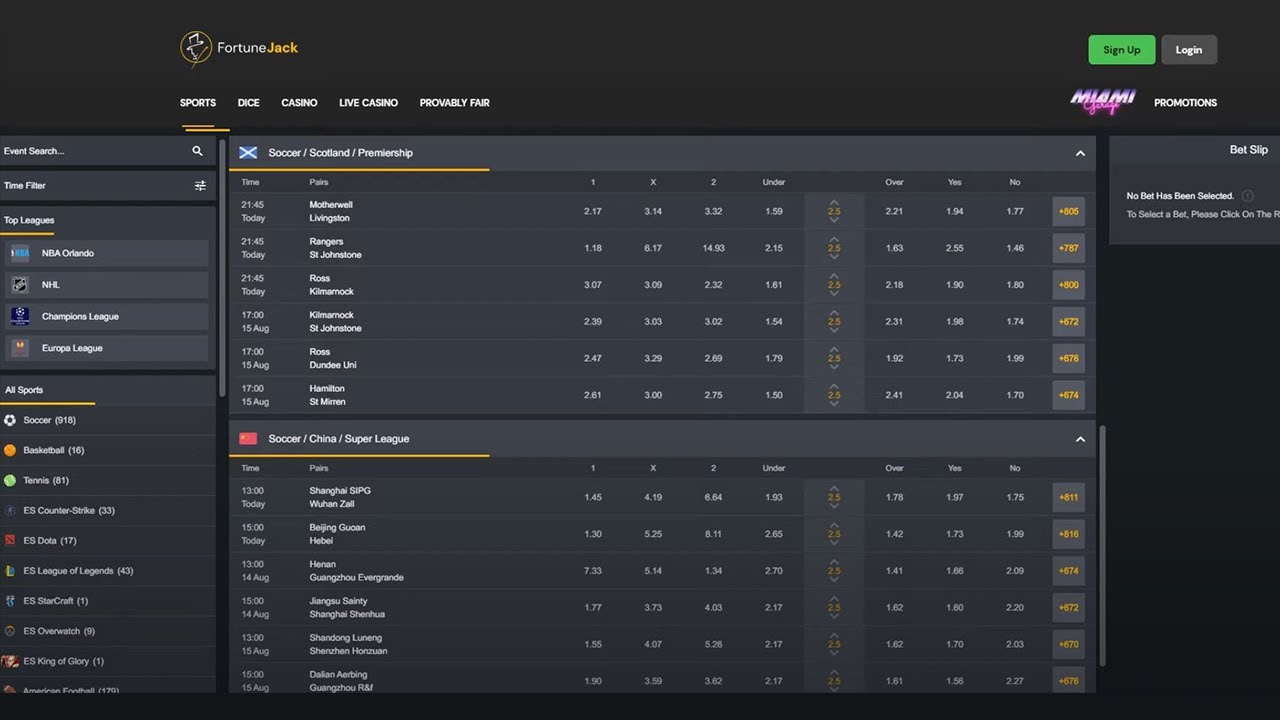Select No 1.74 for Kilmarnock vs St Johnstone

[x=1015, y=322]
